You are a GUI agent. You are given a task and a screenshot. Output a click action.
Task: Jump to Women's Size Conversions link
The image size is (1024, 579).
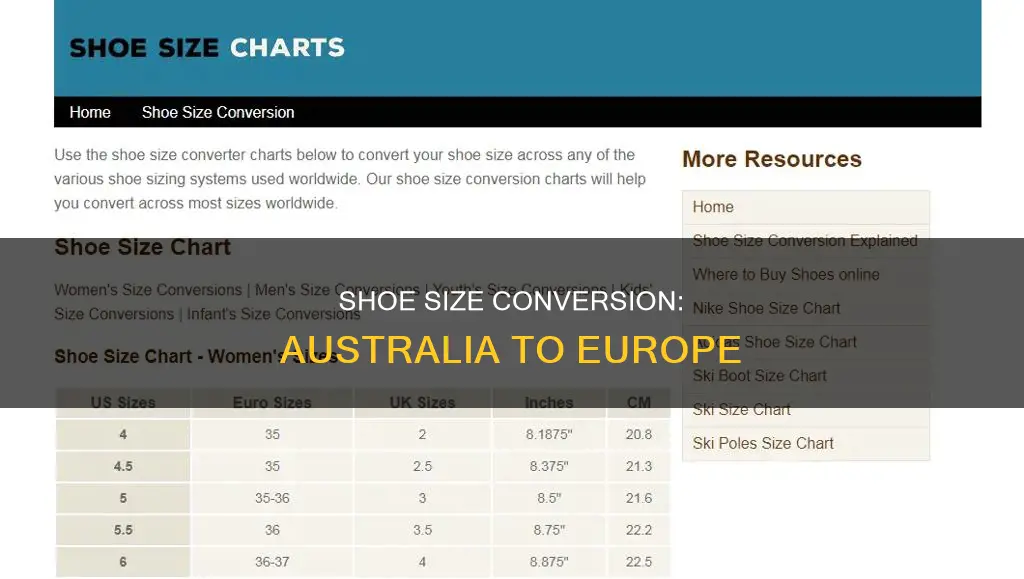click(x=148, y=290)
